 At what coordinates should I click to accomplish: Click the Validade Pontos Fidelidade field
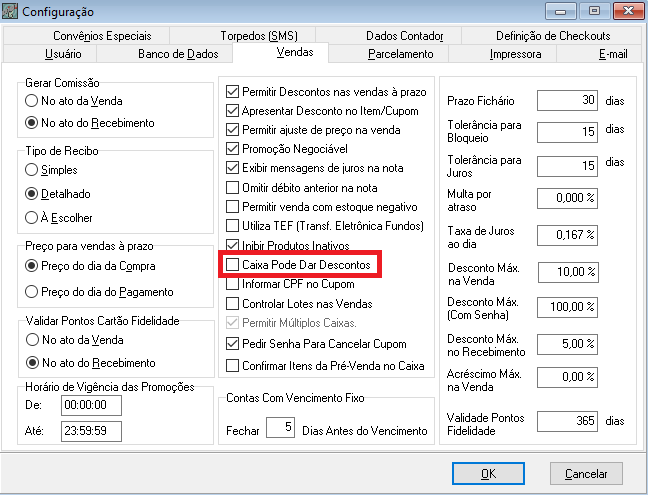567,421
